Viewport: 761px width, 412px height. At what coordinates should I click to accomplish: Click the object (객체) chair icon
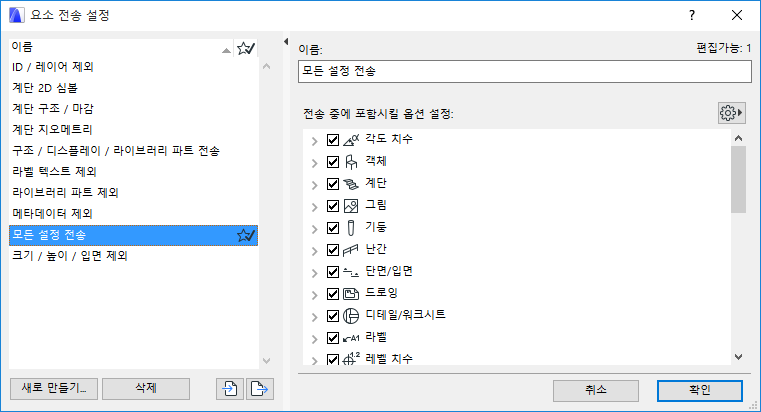click(351, 162)
